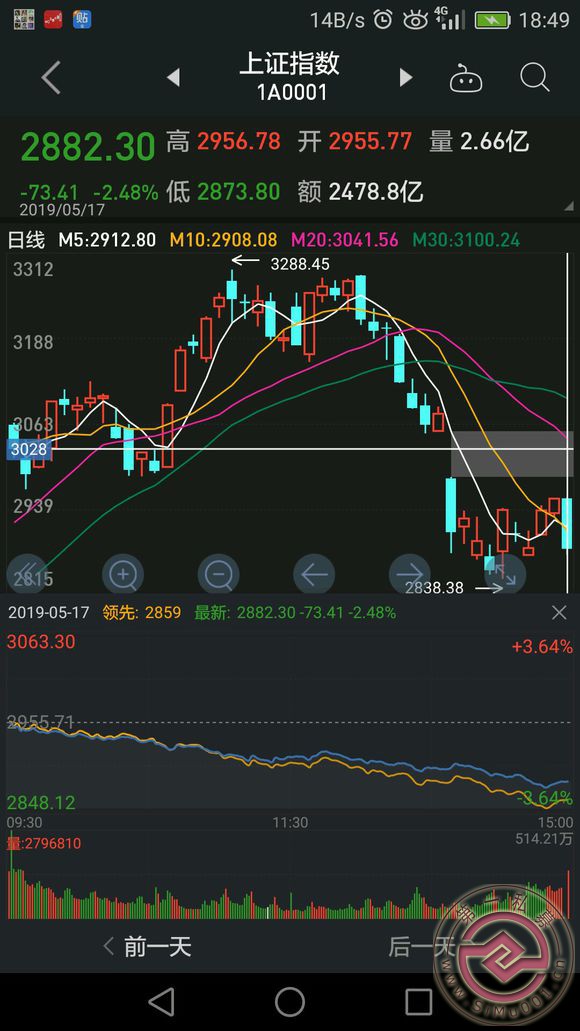Open the 日线 period selector
This screenshot has width=580, height=1031.
26,240
